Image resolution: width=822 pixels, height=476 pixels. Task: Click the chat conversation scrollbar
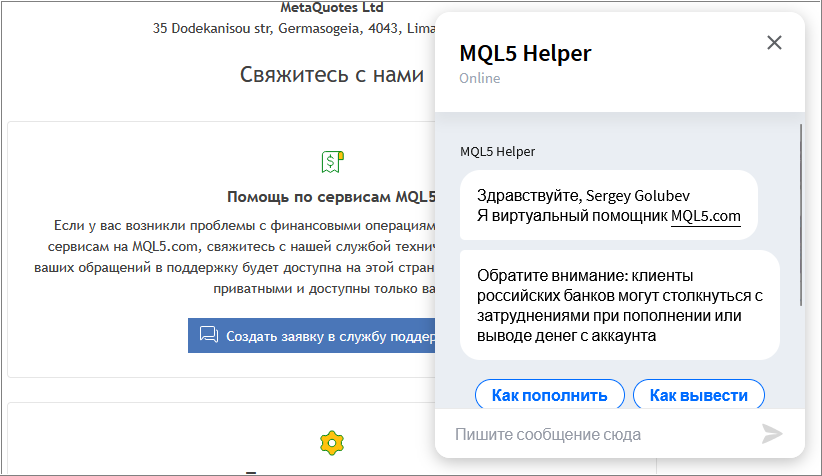801,215
